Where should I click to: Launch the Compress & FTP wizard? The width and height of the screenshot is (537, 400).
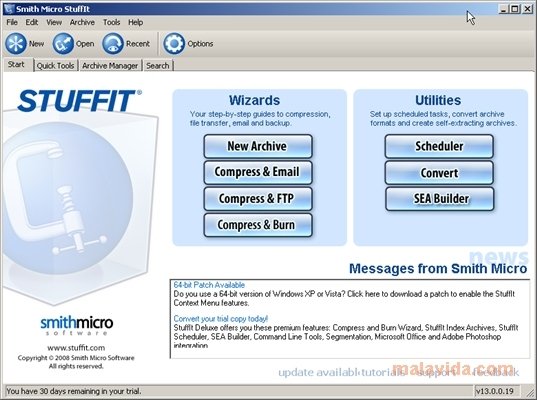[x=258, y=199]
